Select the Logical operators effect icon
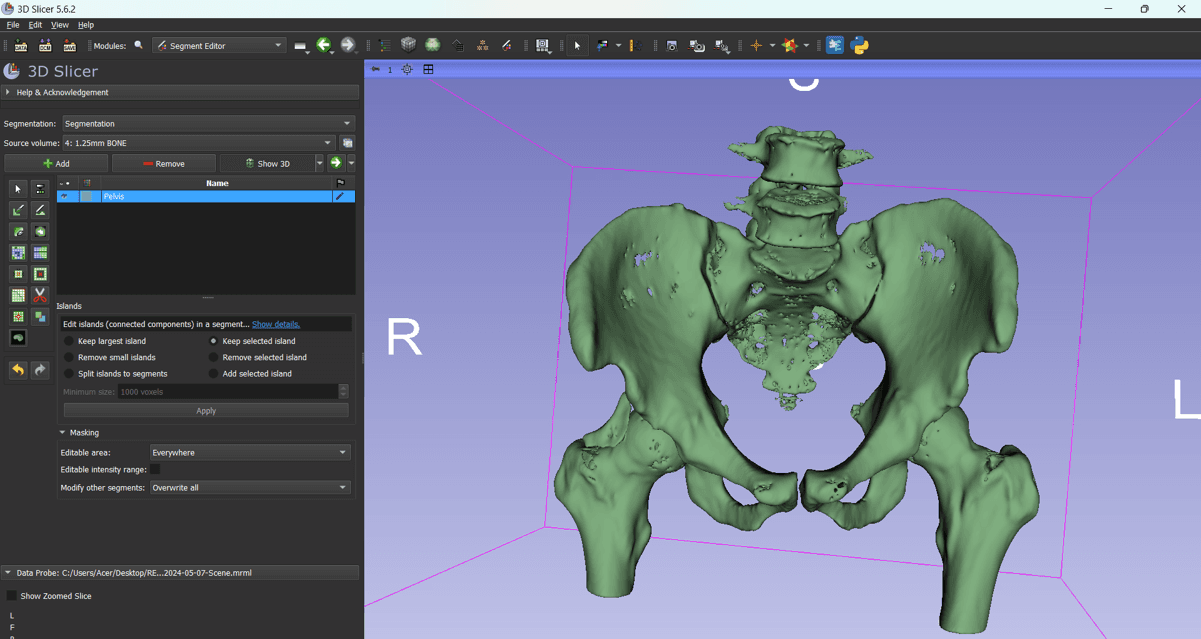The height and width of the screenshot is (639, 1201). 40,316
